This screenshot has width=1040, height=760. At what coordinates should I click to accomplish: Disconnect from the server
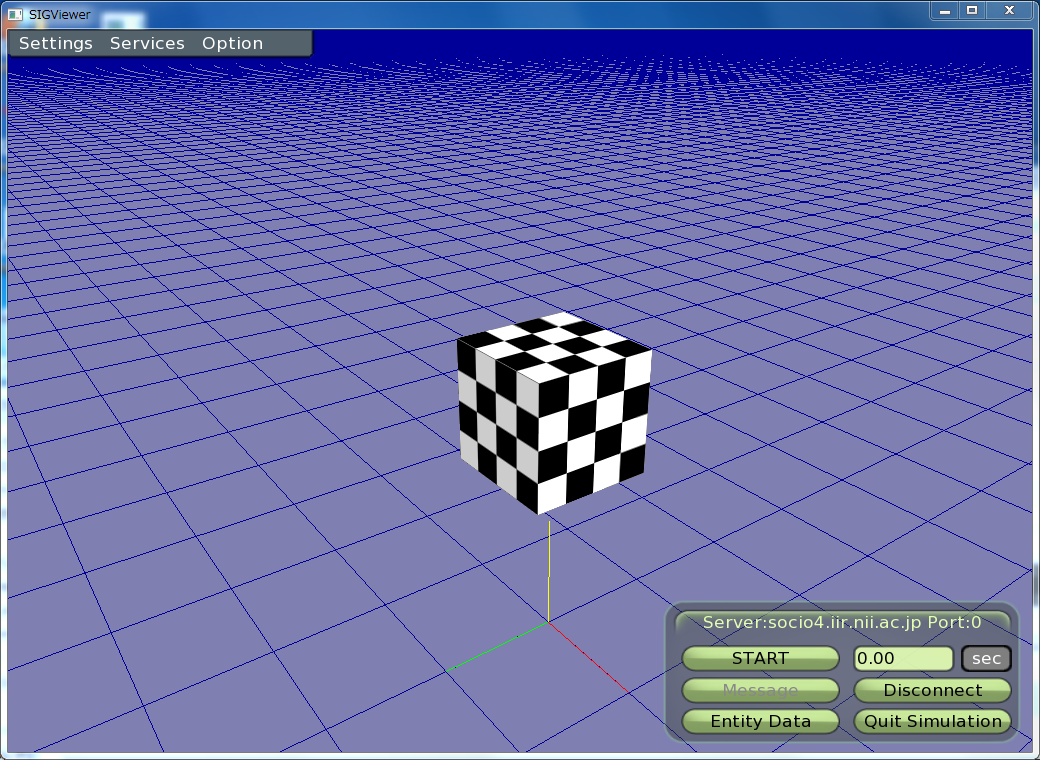point(932,690)
